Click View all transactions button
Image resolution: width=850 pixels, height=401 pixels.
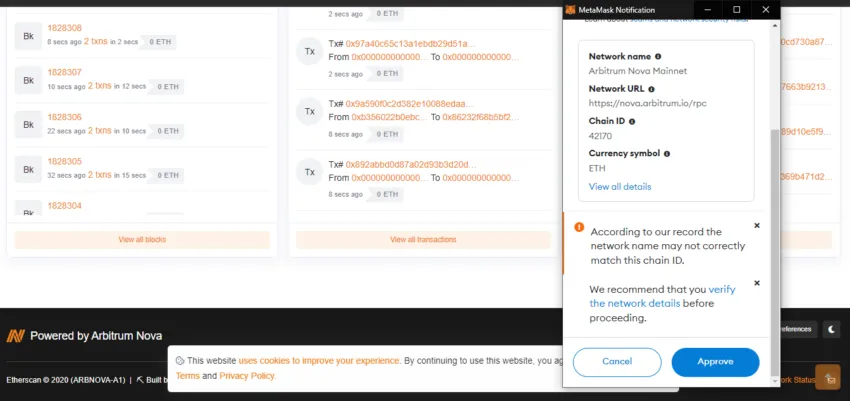pos(423,240)
